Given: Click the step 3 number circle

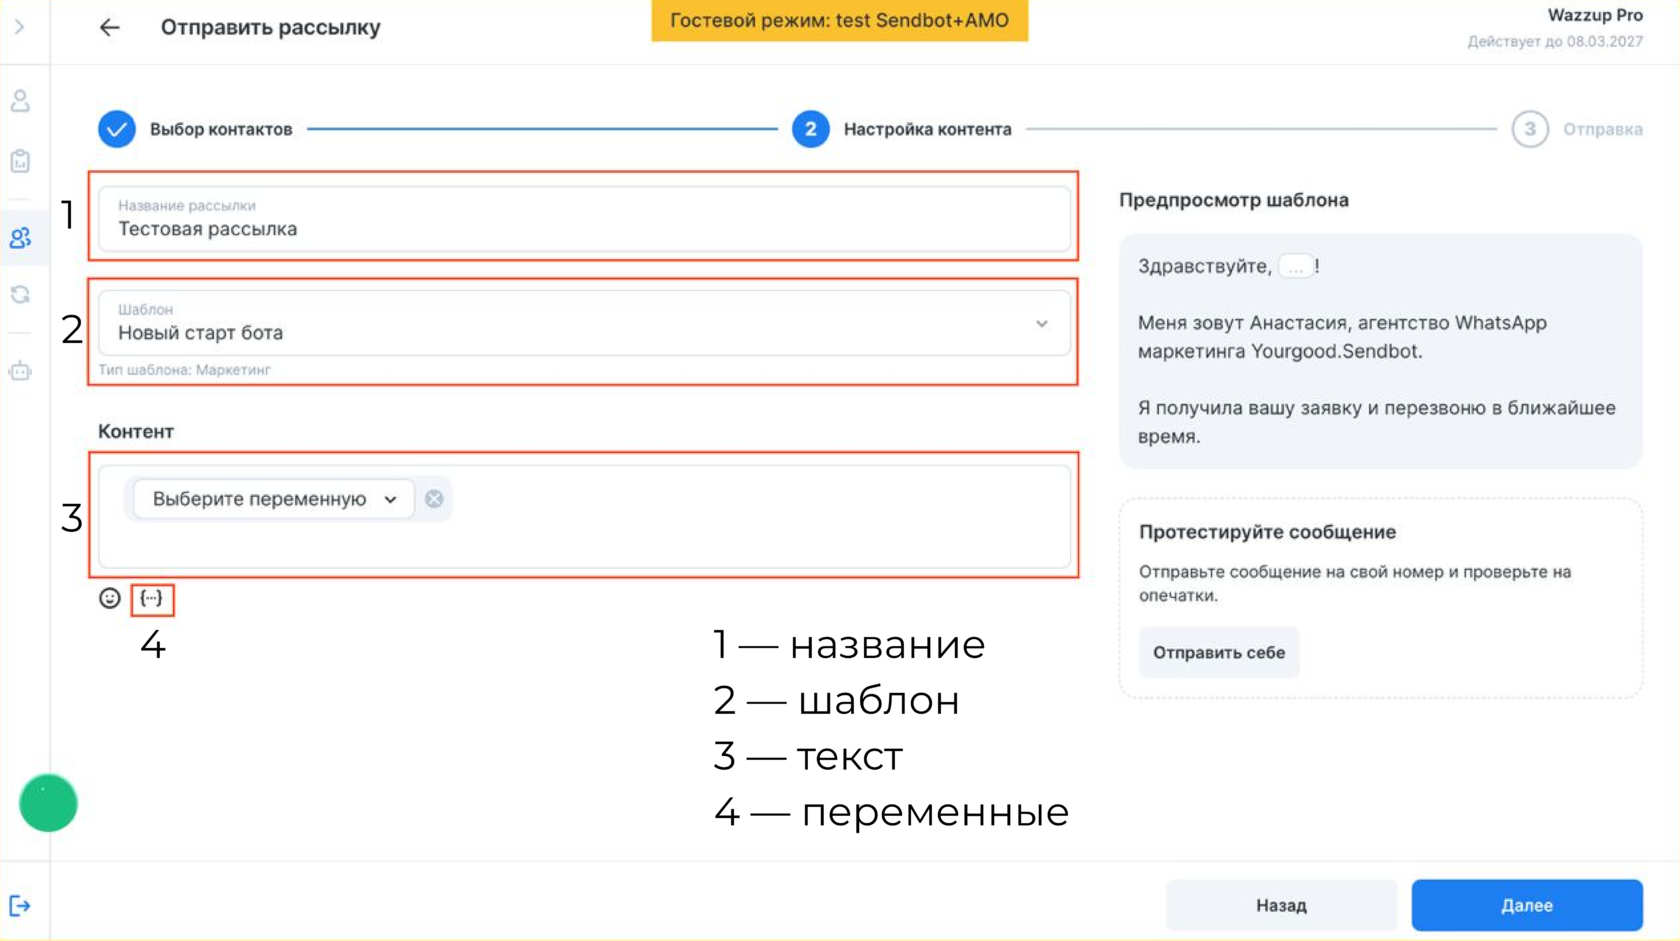Looking at the screenshot, I should click(x=1530, y=129).
